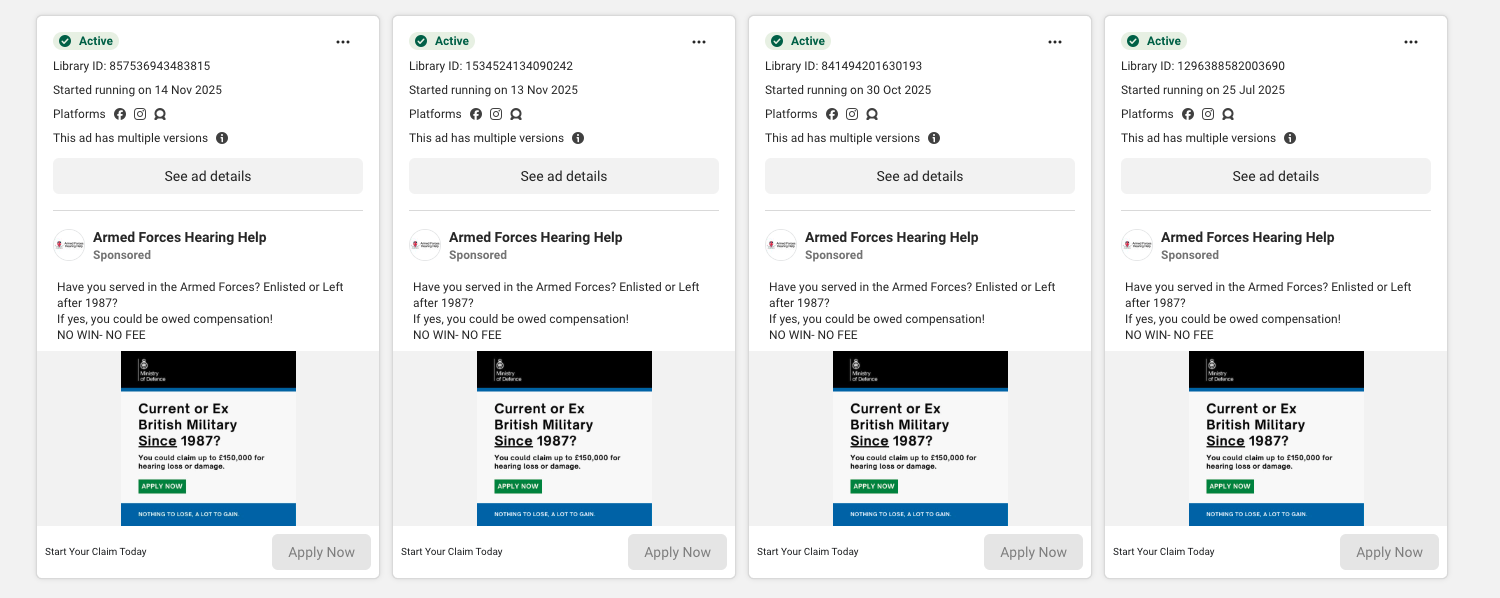Click Armed Forces Hearing Help advertiser name
This screenshot has width=1500, height=598.
[179, 237]
